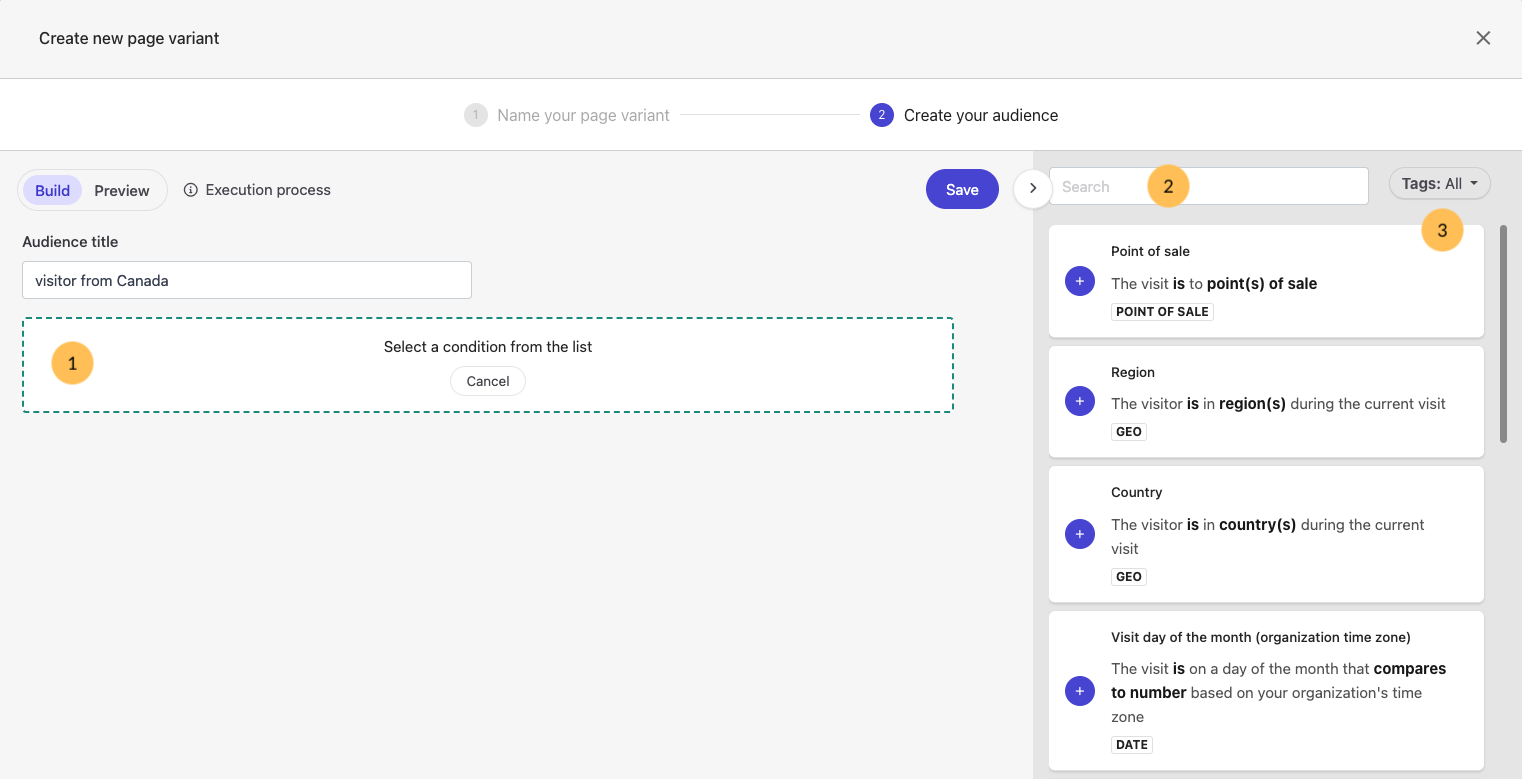Switch to Preview mode
Viewport: 1522px width, 779px height.
[x=121, y=189]
